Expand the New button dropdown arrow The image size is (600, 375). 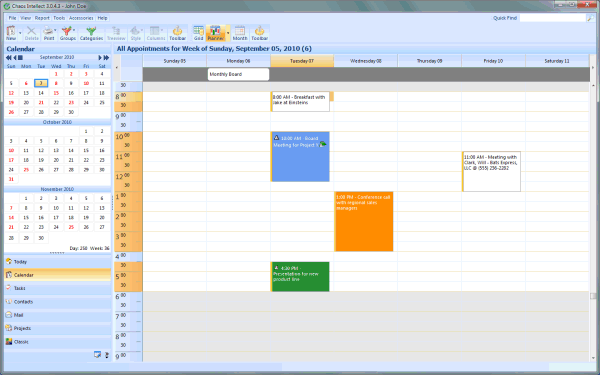tap(20, 33)
